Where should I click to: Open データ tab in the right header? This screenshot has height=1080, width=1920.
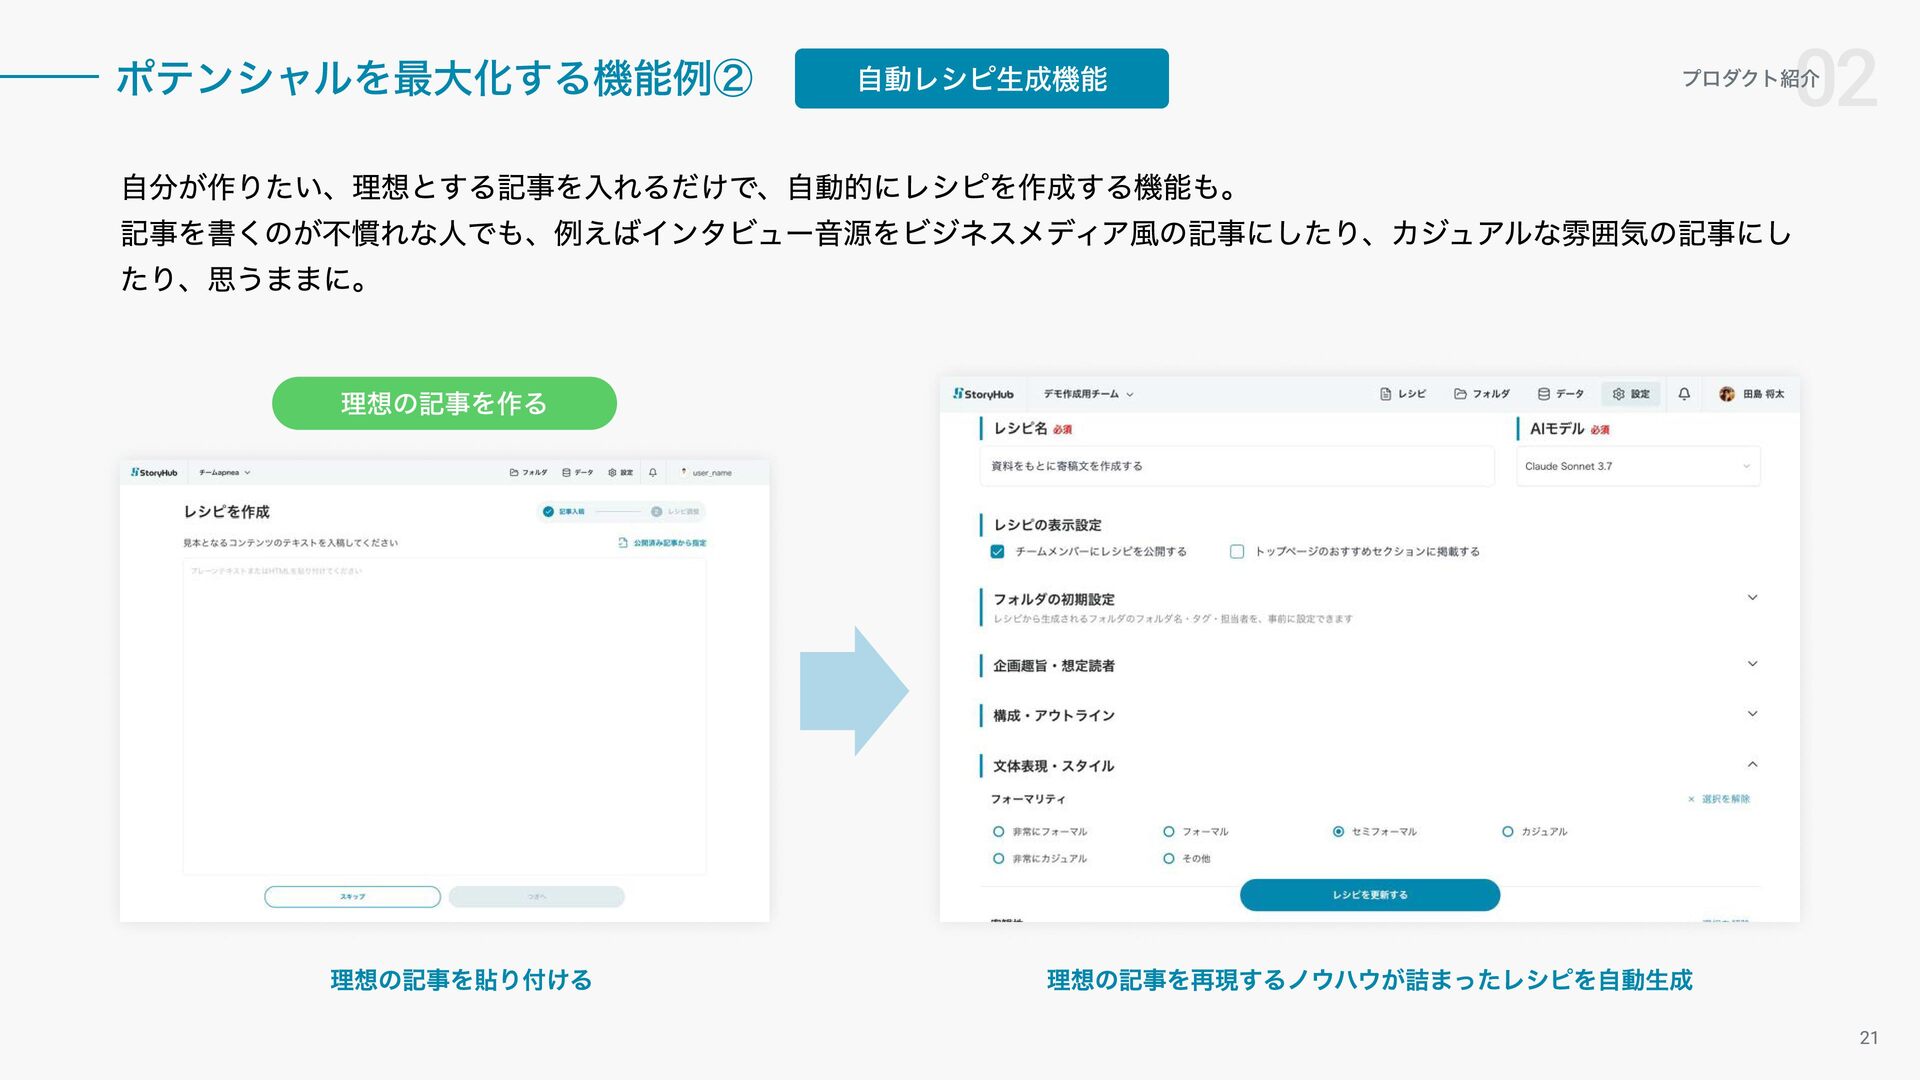pos(1560,394)
